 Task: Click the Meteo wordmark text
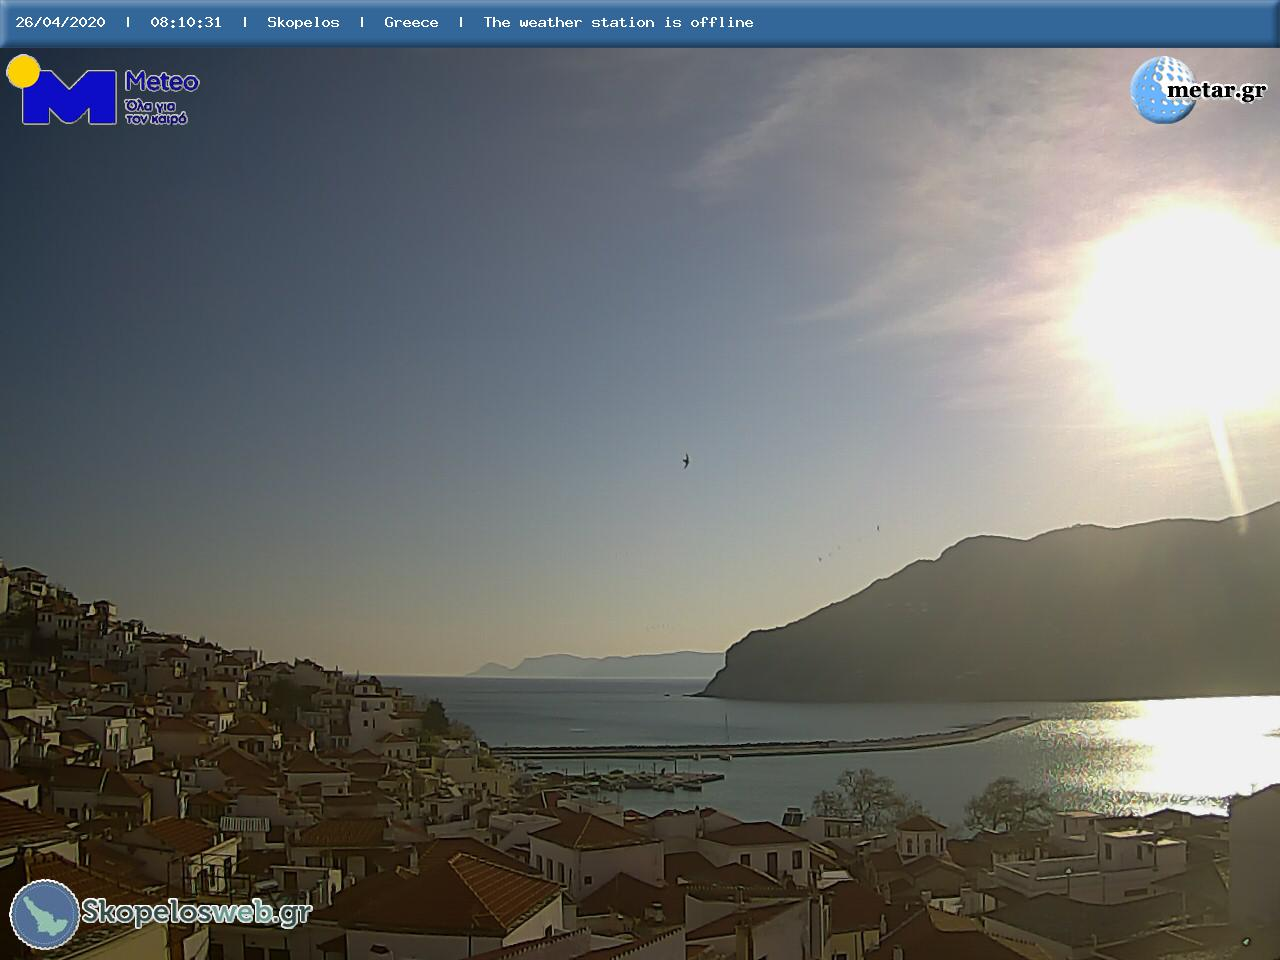pos(161,82)
